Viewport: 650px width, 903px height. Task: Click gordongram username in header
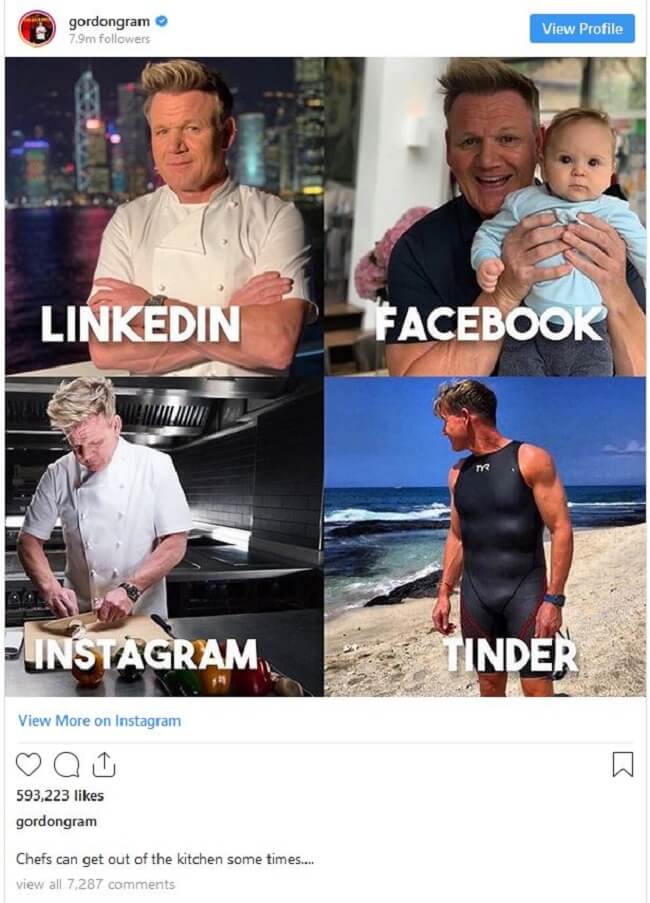pos(109,22)
